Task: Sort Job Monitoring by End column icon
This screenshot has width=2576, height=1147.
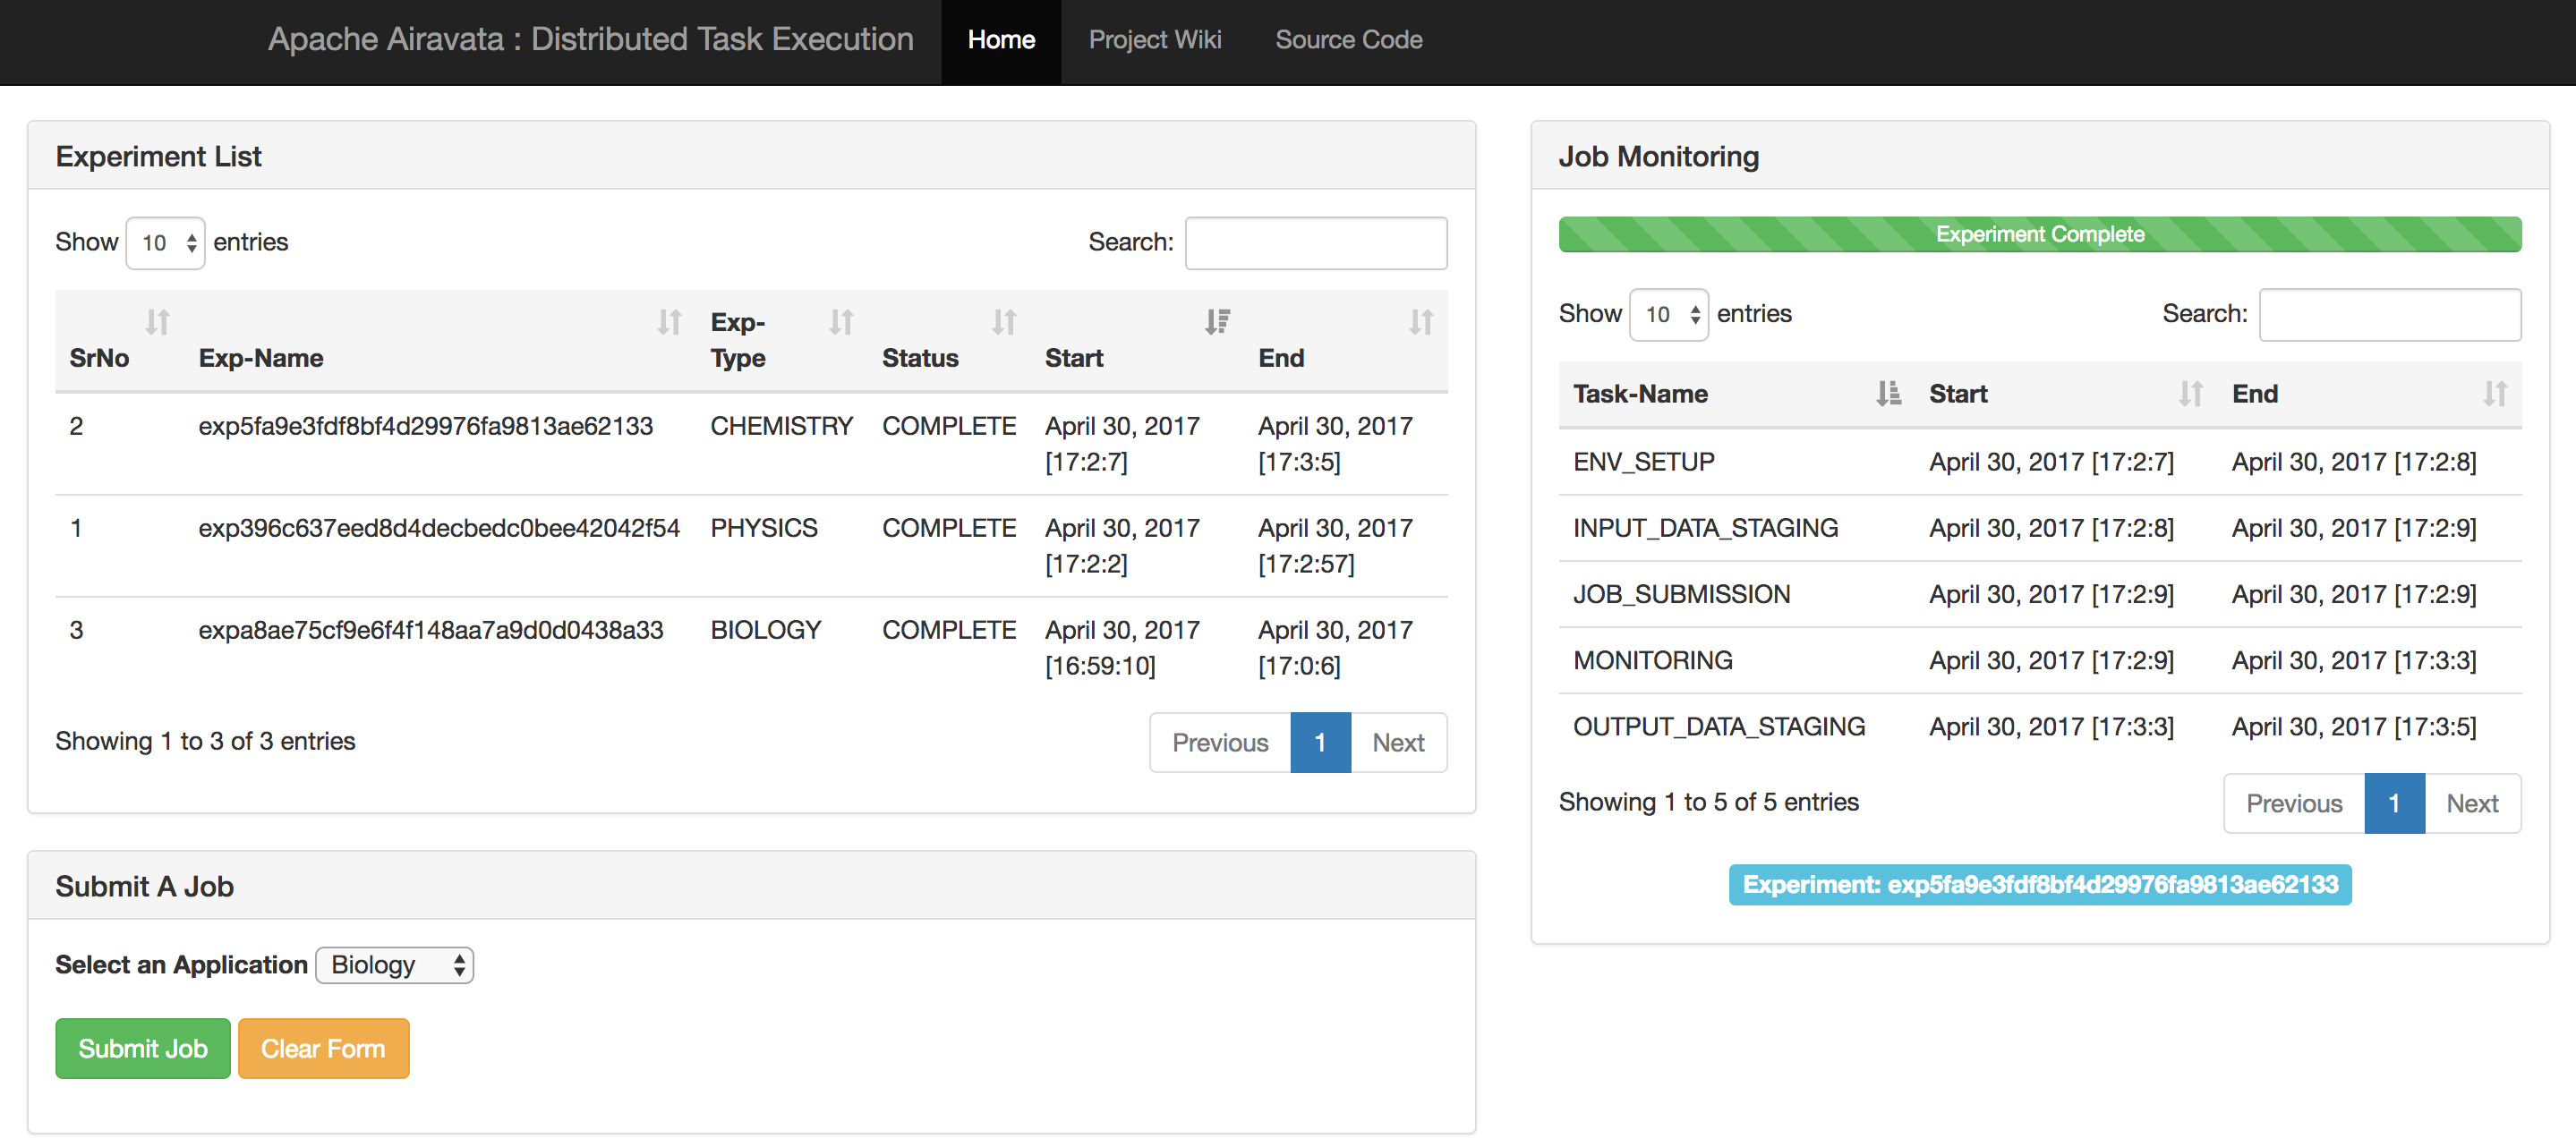Action: [x=2495, y=394]
